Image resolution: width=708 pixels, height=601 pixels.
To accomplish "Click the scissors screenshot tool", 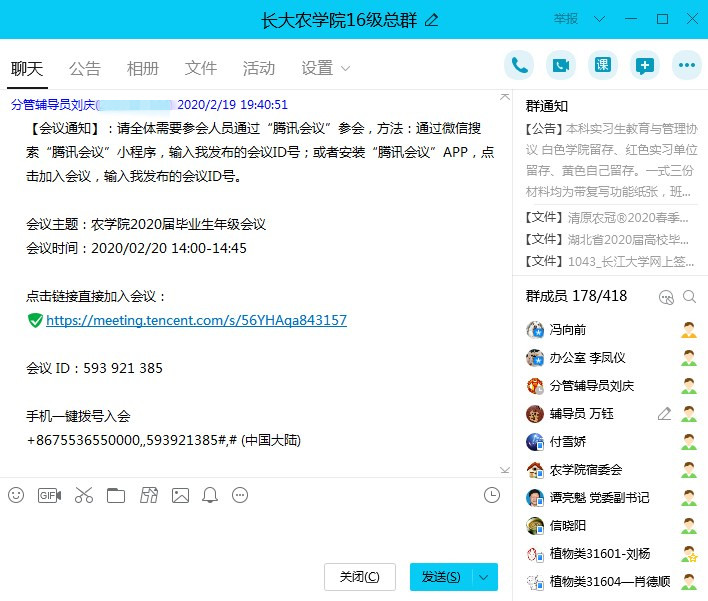I will click(83, 495).
